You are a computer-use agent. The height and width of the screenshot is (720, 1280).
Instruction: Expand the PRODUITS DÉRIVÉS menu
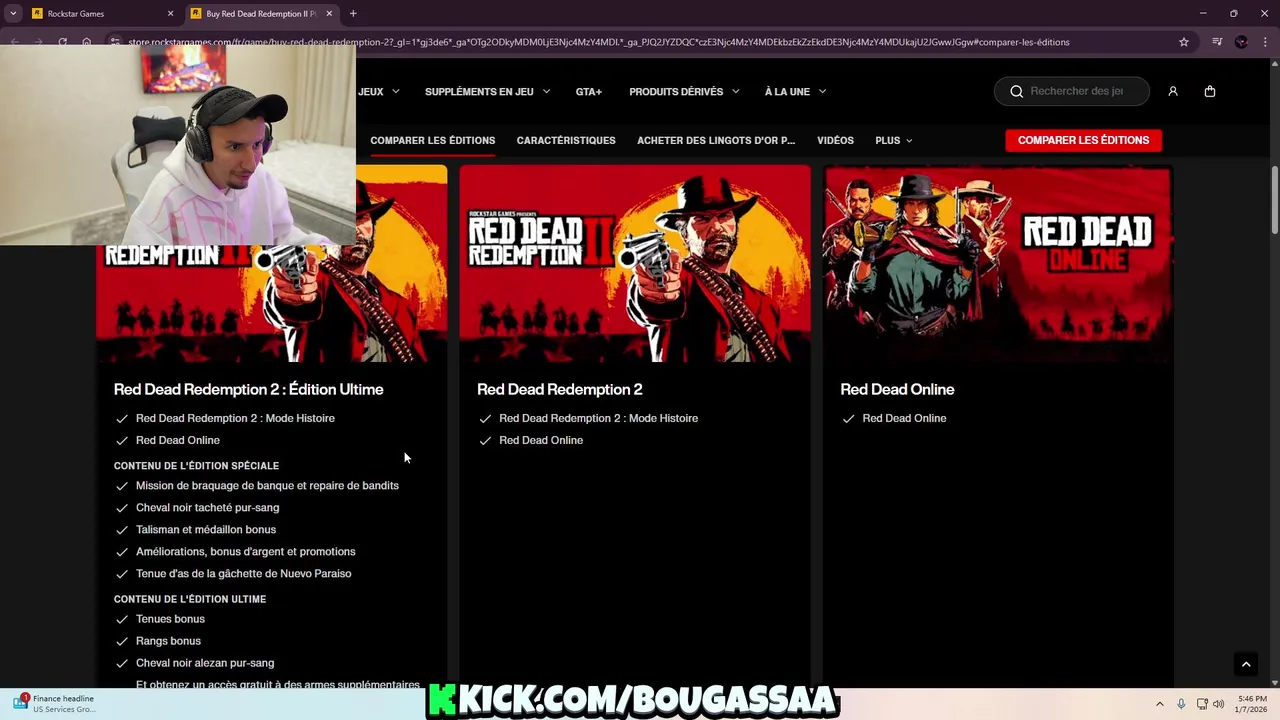coord(685,91)
